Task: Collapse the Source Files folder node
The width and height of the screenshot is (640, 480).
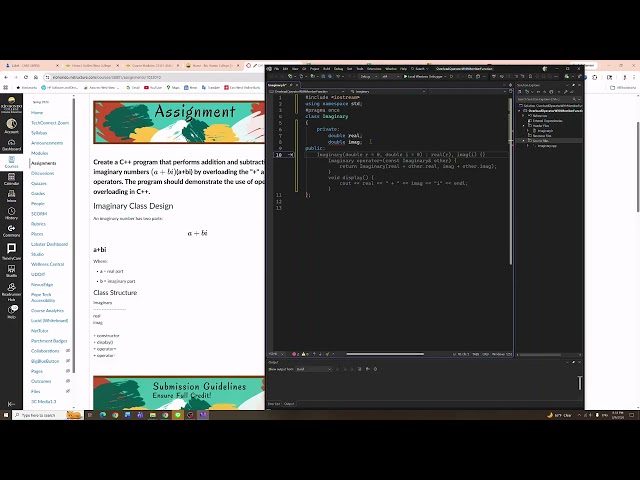Action: click(524, 140)
